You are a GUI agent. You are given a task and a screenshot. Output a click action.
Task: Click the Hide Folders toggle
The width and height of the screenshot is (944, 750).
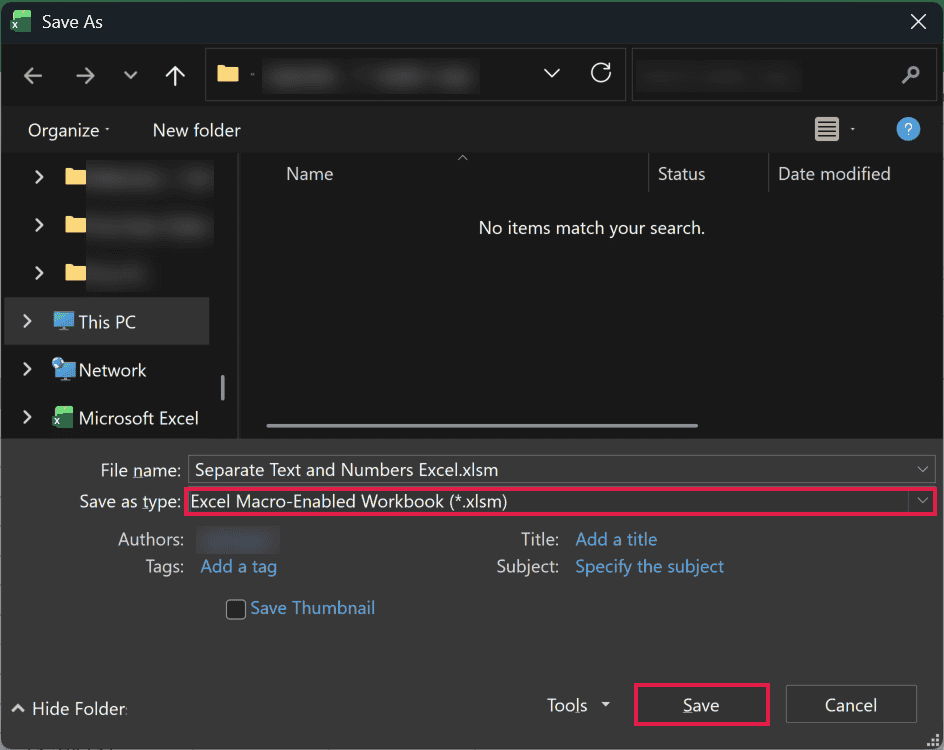click(70, 708)
